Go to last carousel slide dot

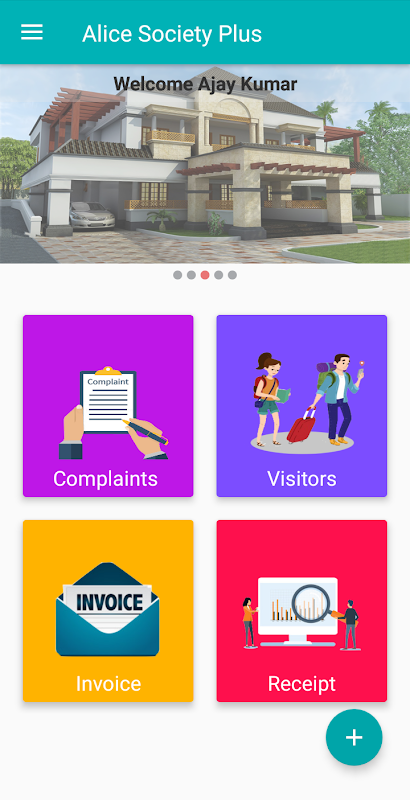click(x=233, y=275)
